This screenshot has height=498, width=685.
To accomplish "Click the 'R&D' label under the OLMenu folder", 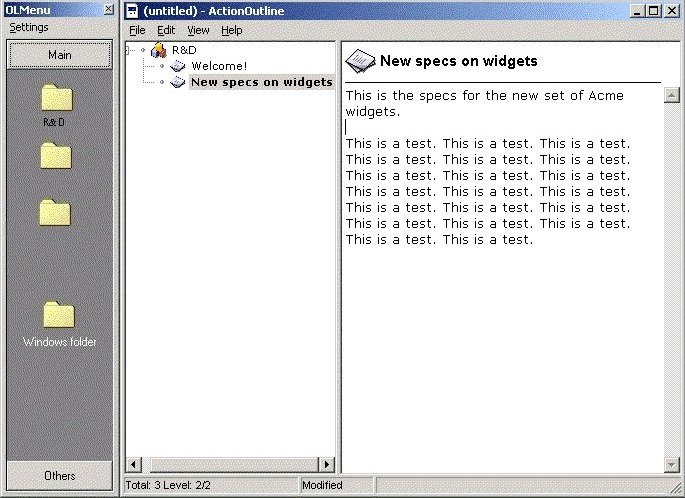I will tap(54, 122).
